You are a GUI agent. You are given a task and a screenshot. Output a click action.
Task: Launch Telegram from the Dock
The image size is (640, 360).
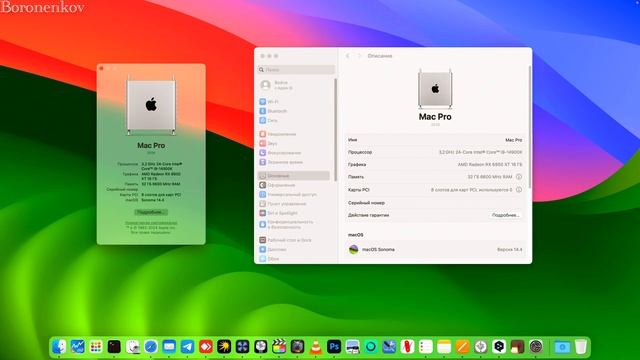click(x=187, y=347)
